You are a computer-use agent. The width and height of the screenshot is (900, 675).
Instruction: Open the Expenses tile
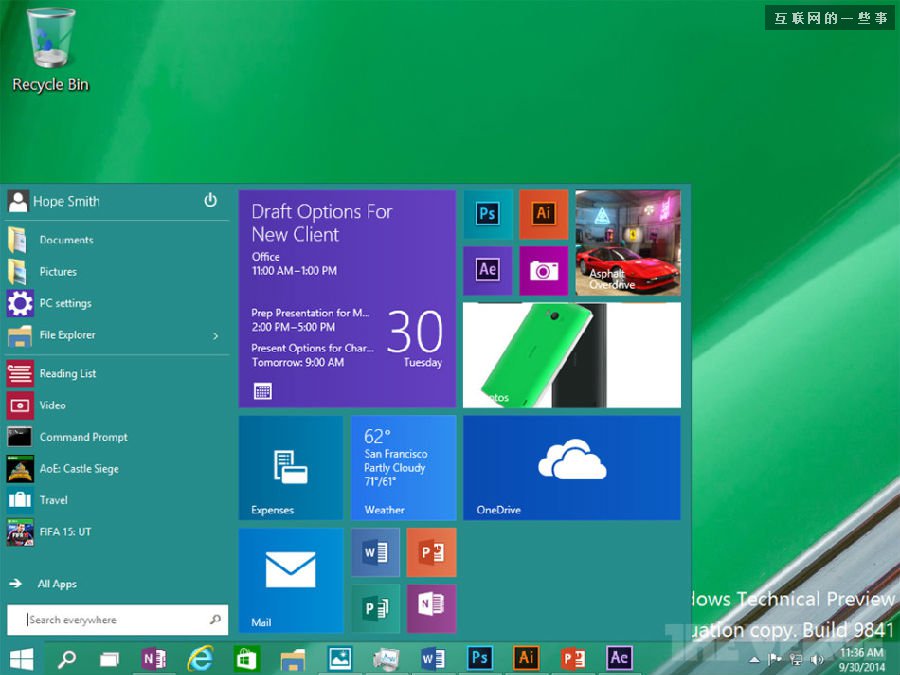pyautogui.click(x=290, y=467)
